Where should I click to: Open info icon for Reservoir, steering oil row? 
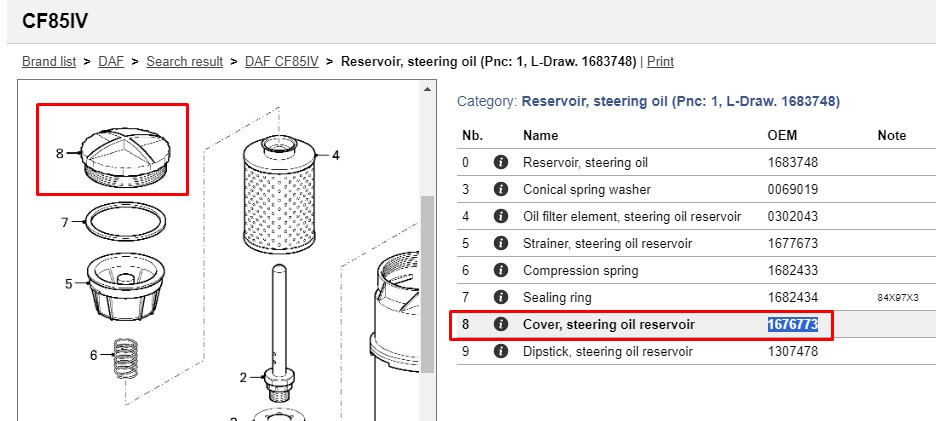pyautogui.click(x=501, y=162)
